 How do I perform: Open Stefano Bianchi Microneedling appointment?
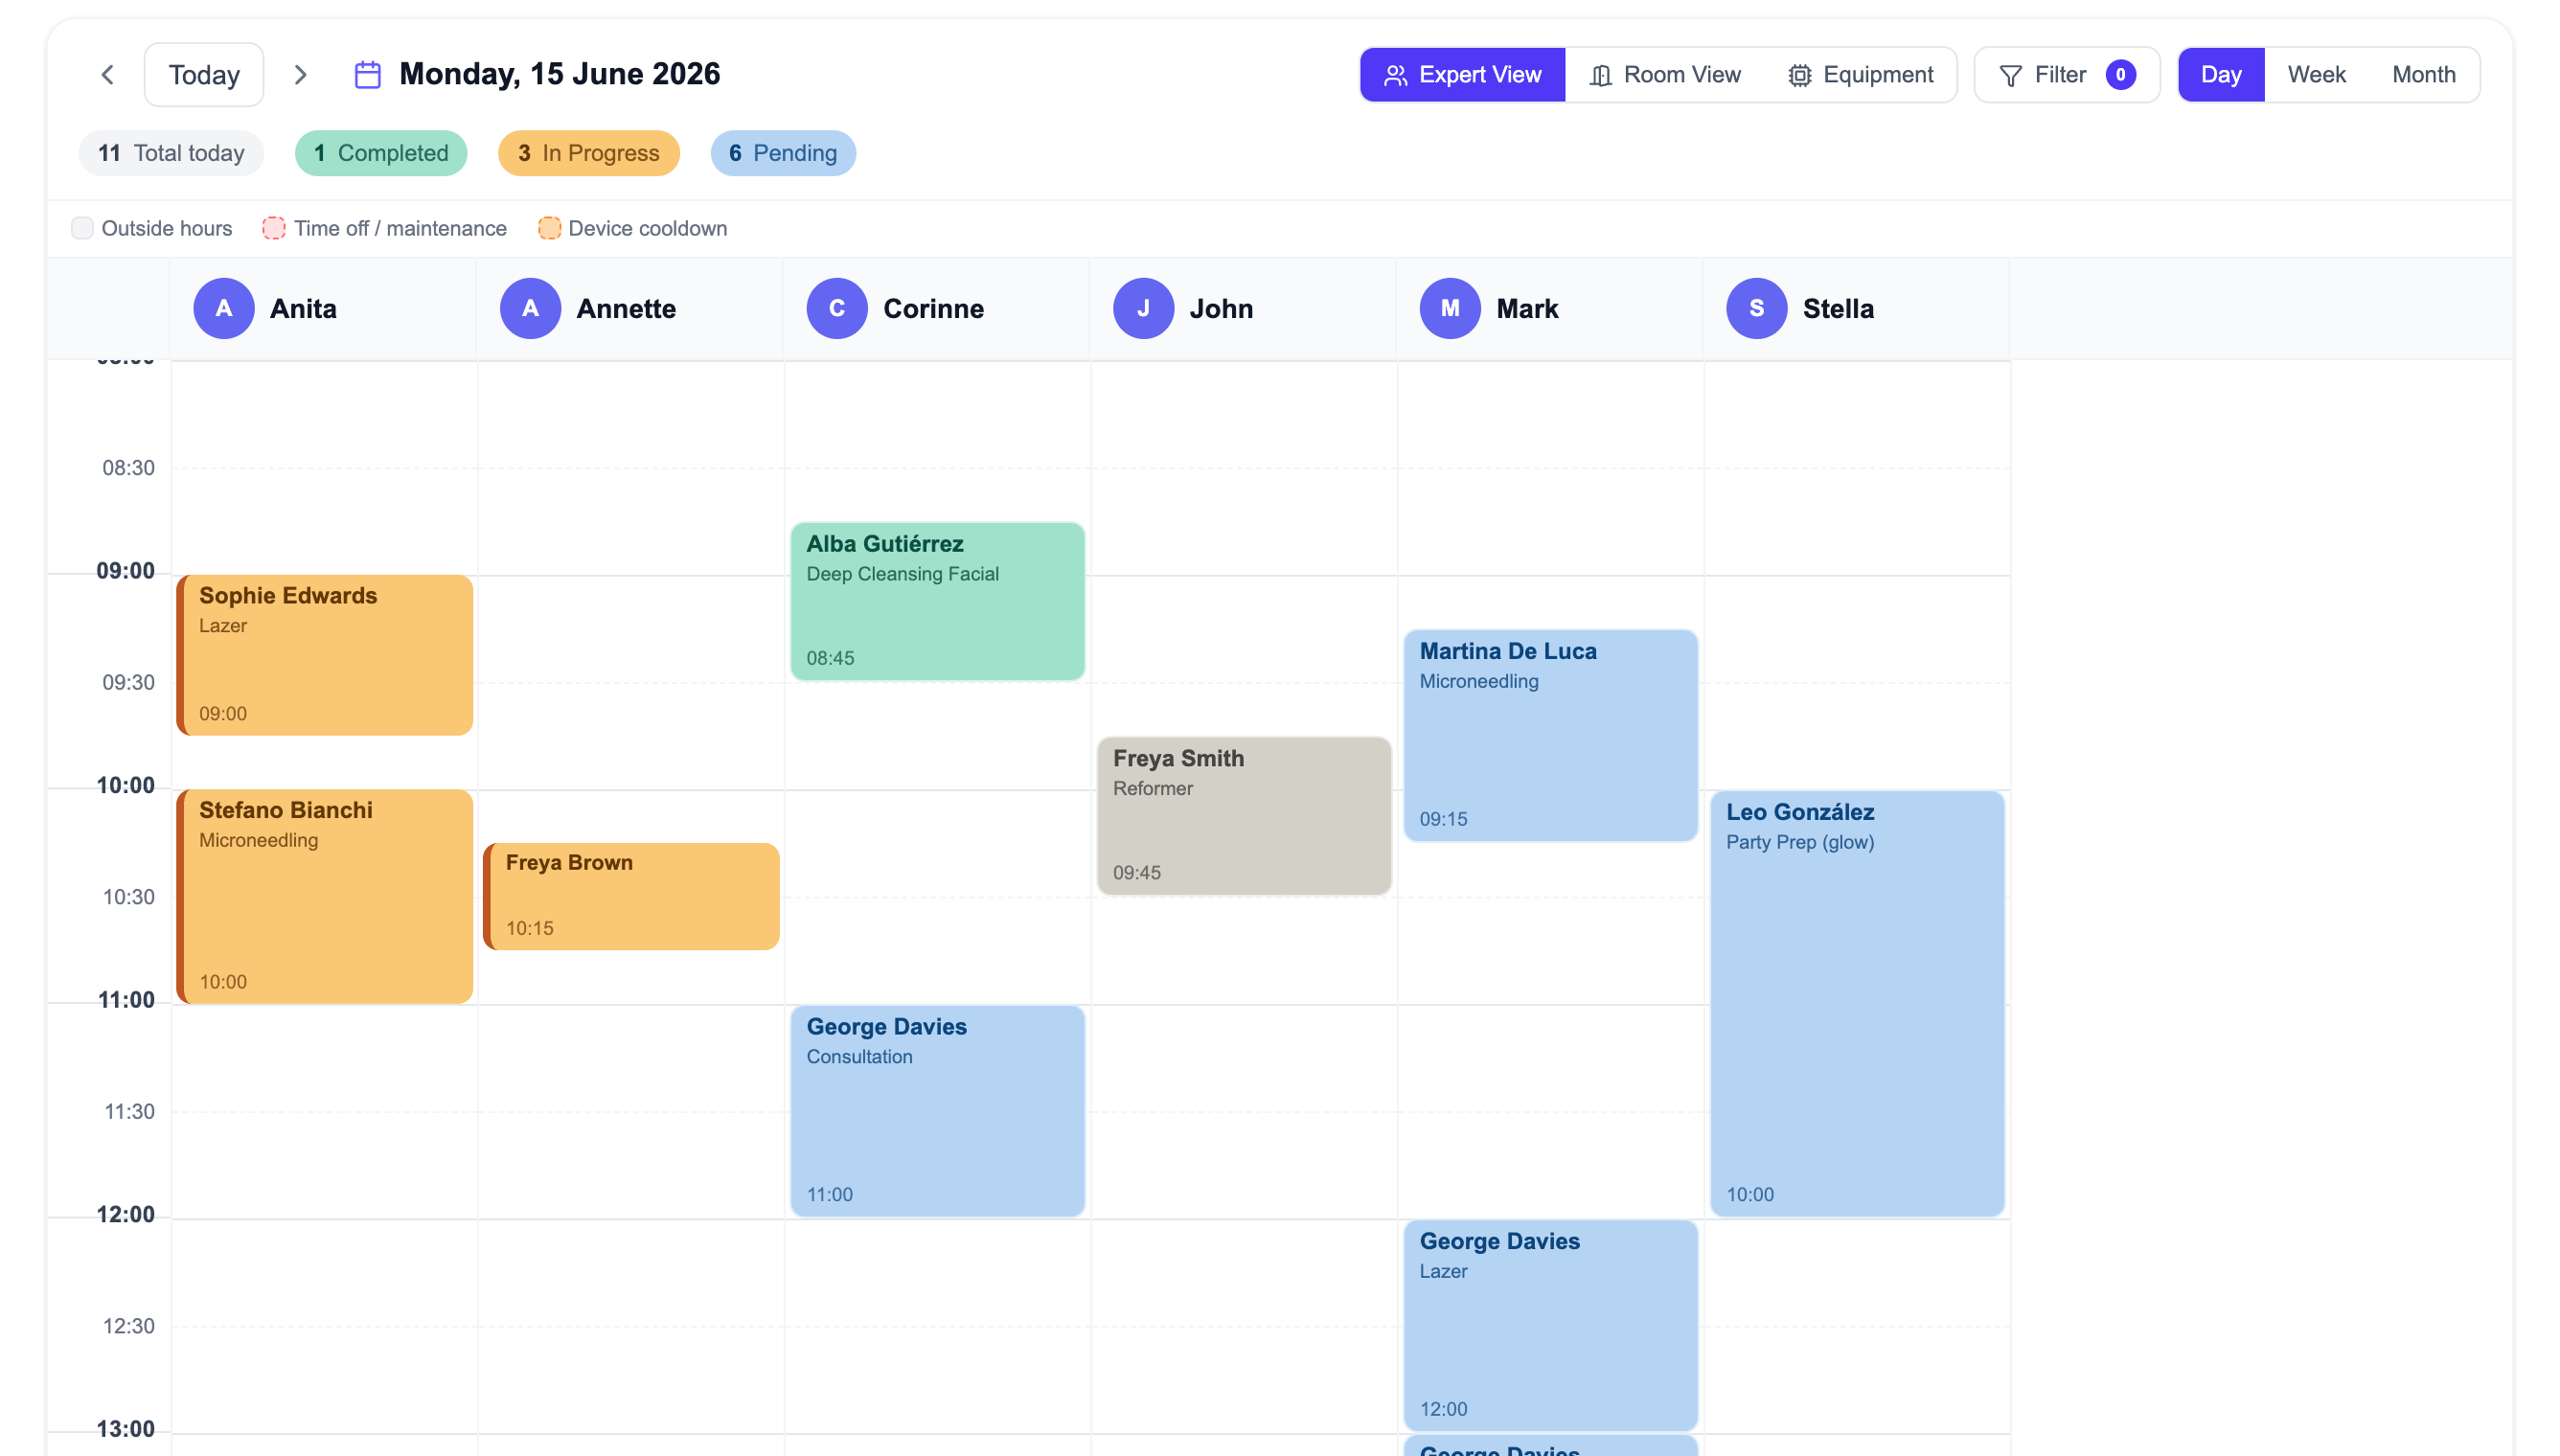coord(325,896)
